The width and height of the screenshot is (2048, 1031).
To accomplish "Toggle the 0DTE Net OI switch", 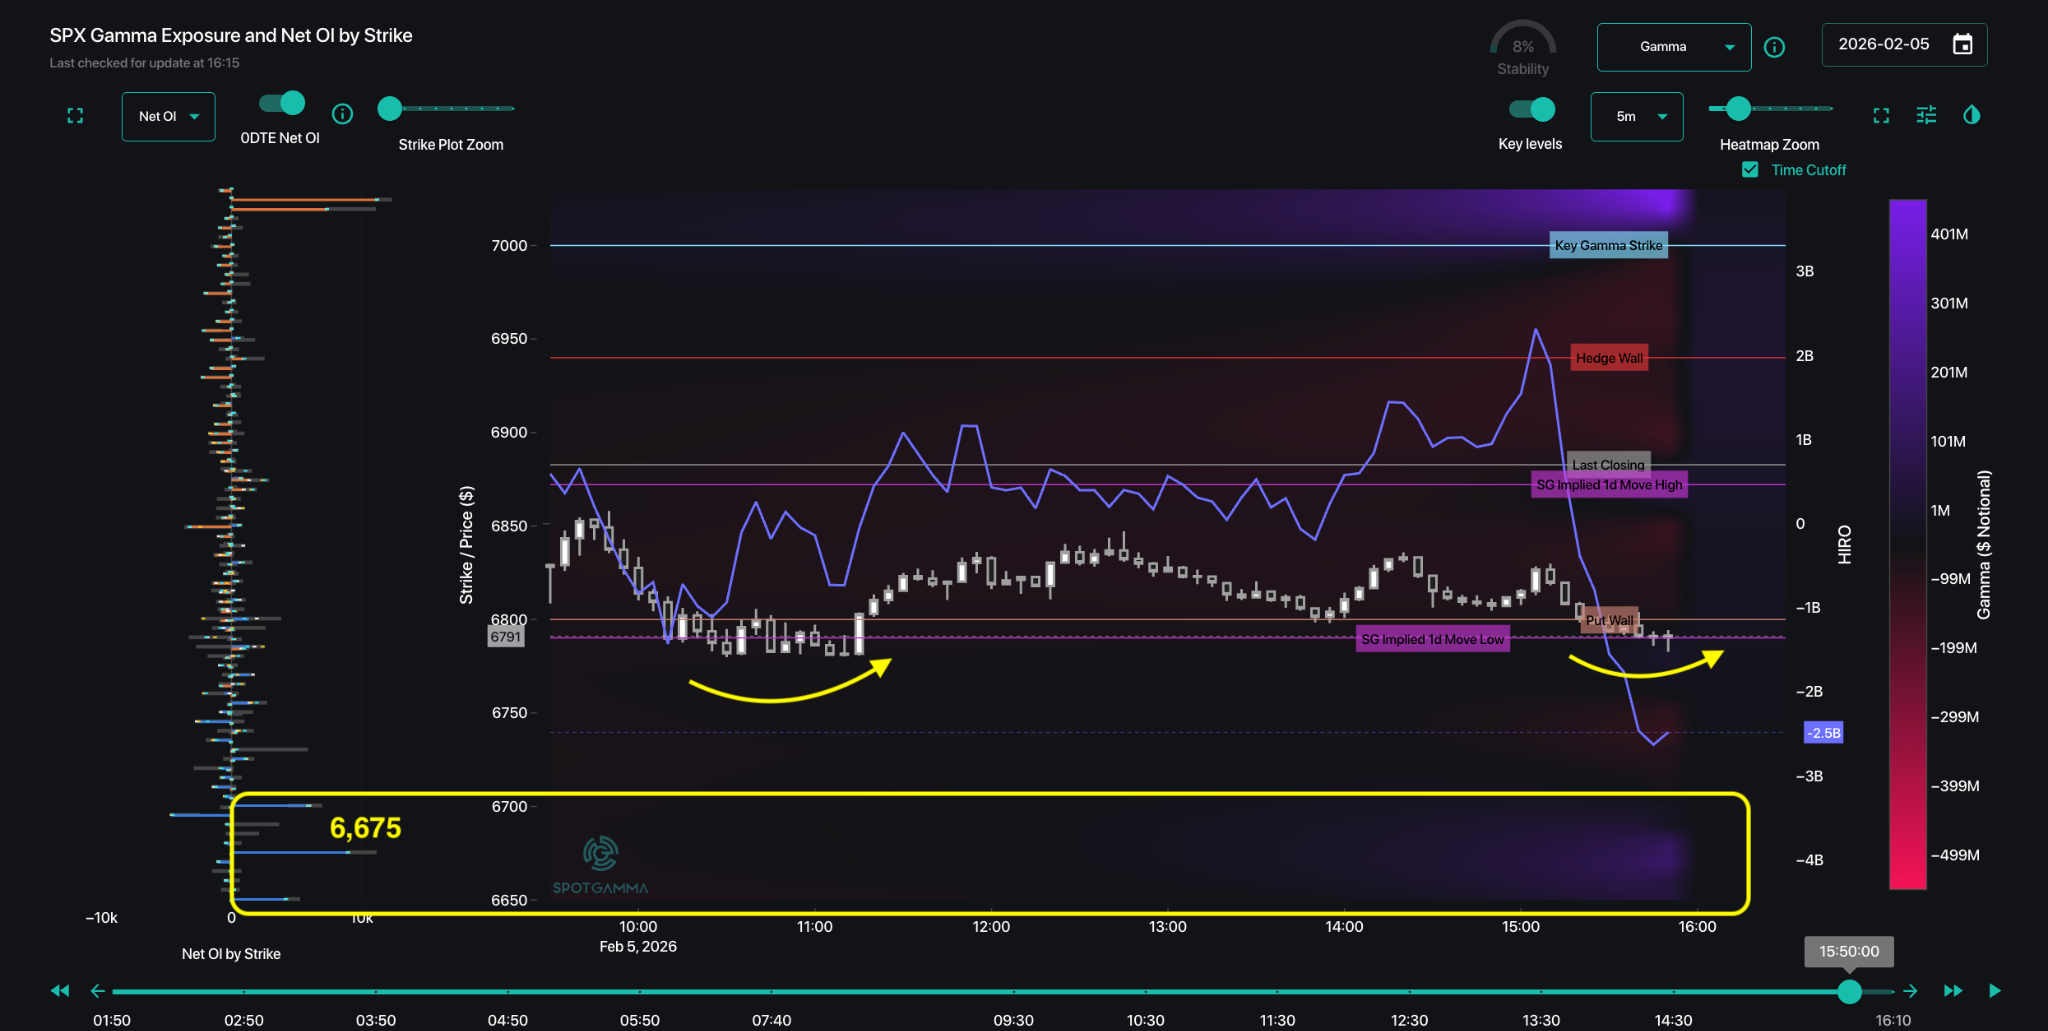I will (x=282, y=103).
